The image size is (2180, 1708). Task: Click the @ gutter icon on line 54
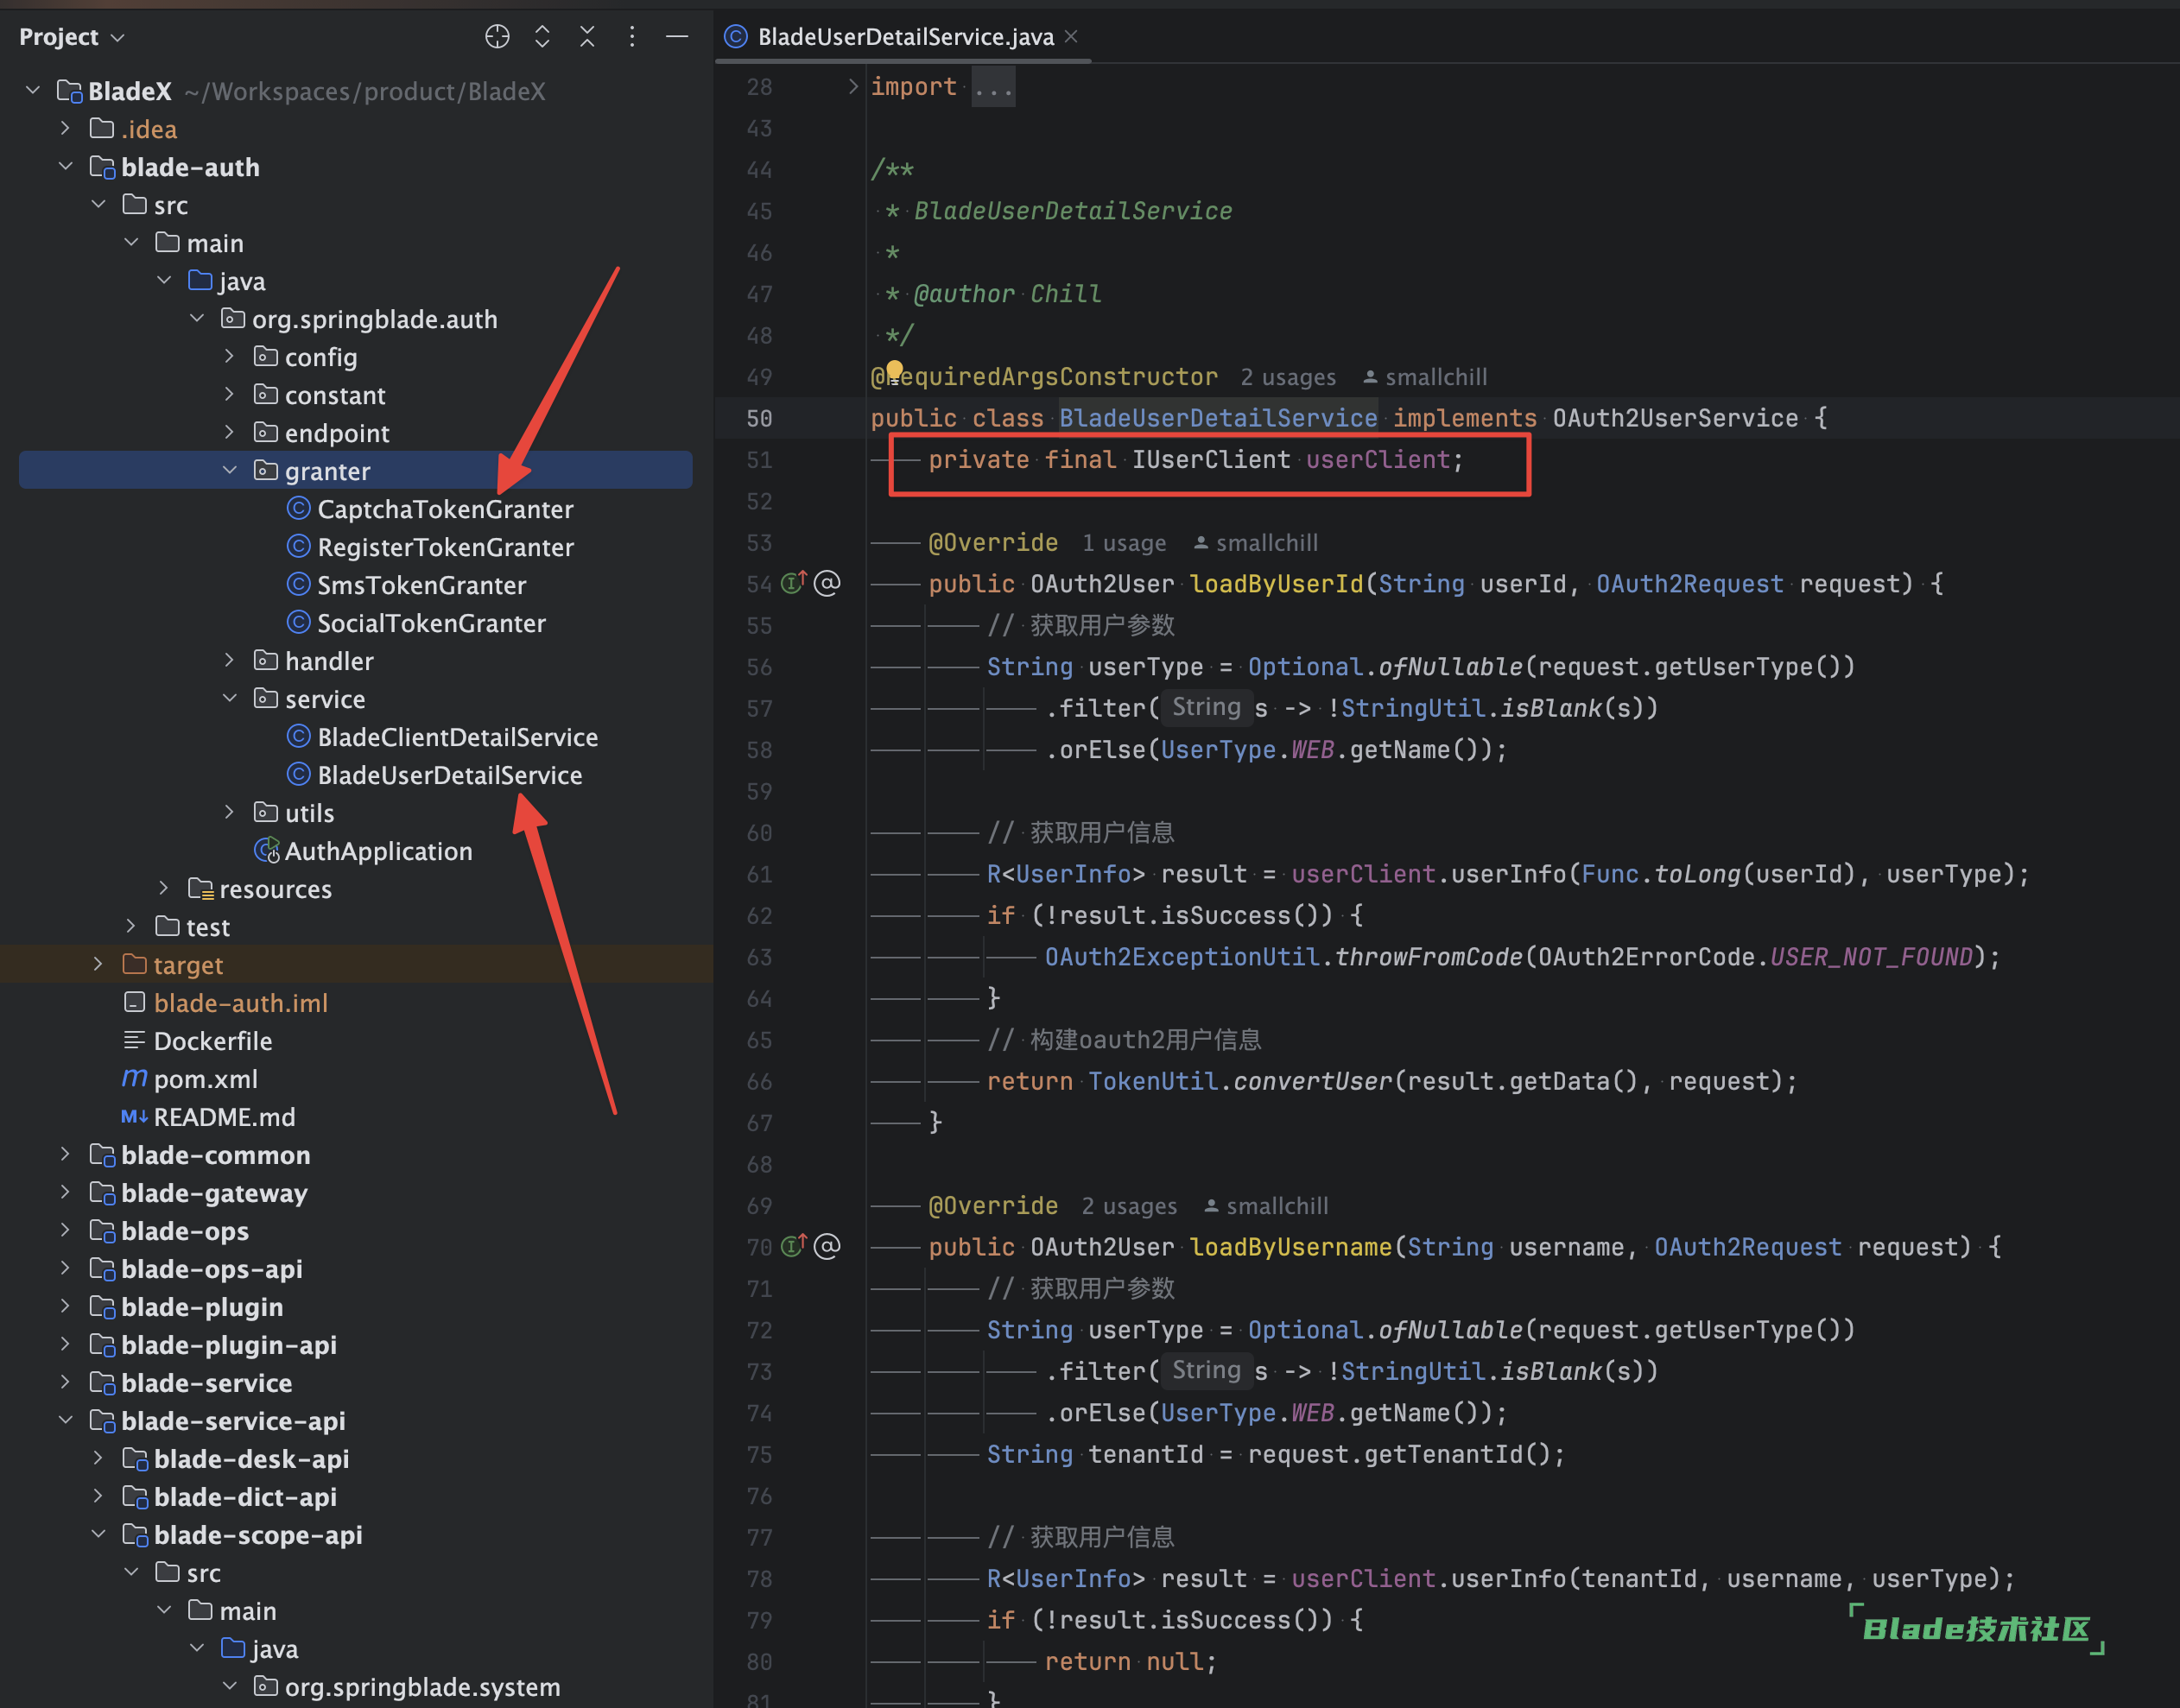tap(827, 583)
